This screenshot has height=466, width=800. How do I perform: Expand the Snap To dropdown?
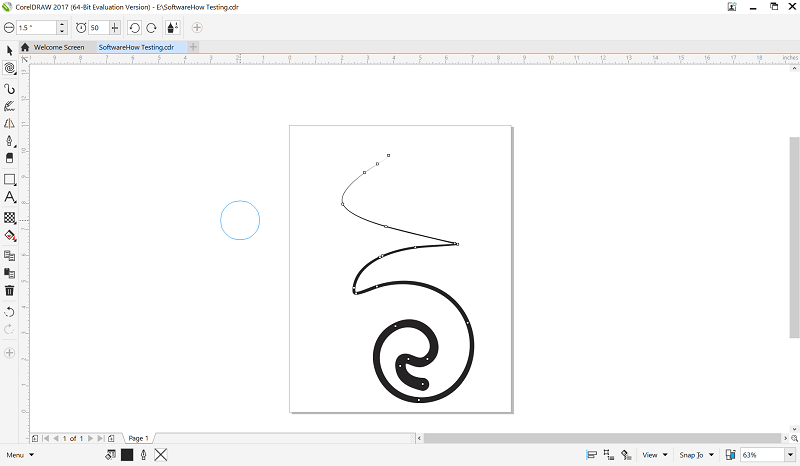[696, 455]
